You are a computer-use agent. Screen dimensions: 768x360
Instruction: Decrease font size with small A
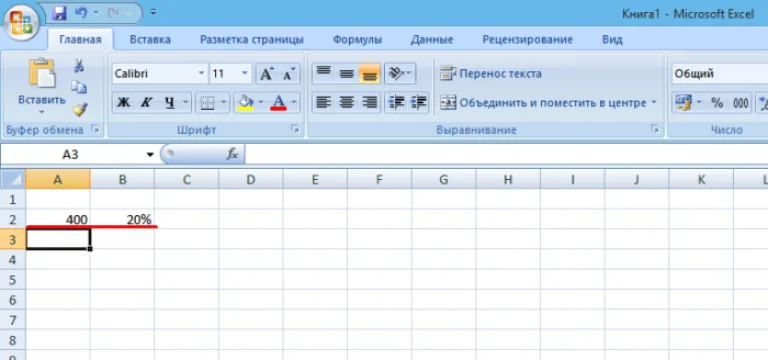(289, 74)
